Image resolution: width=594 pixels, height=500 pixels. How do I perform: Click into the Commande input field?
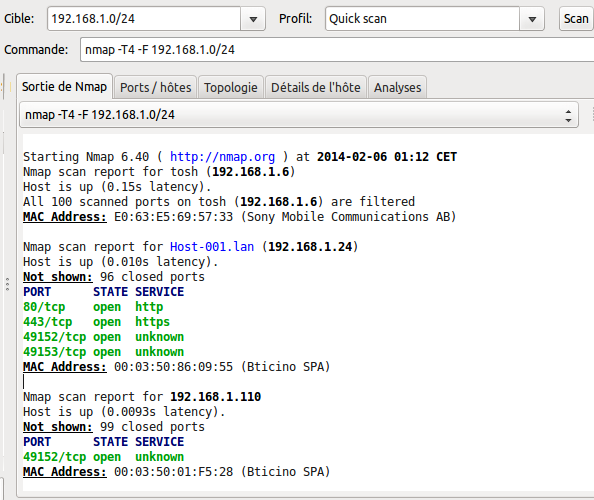coord(337,50)
